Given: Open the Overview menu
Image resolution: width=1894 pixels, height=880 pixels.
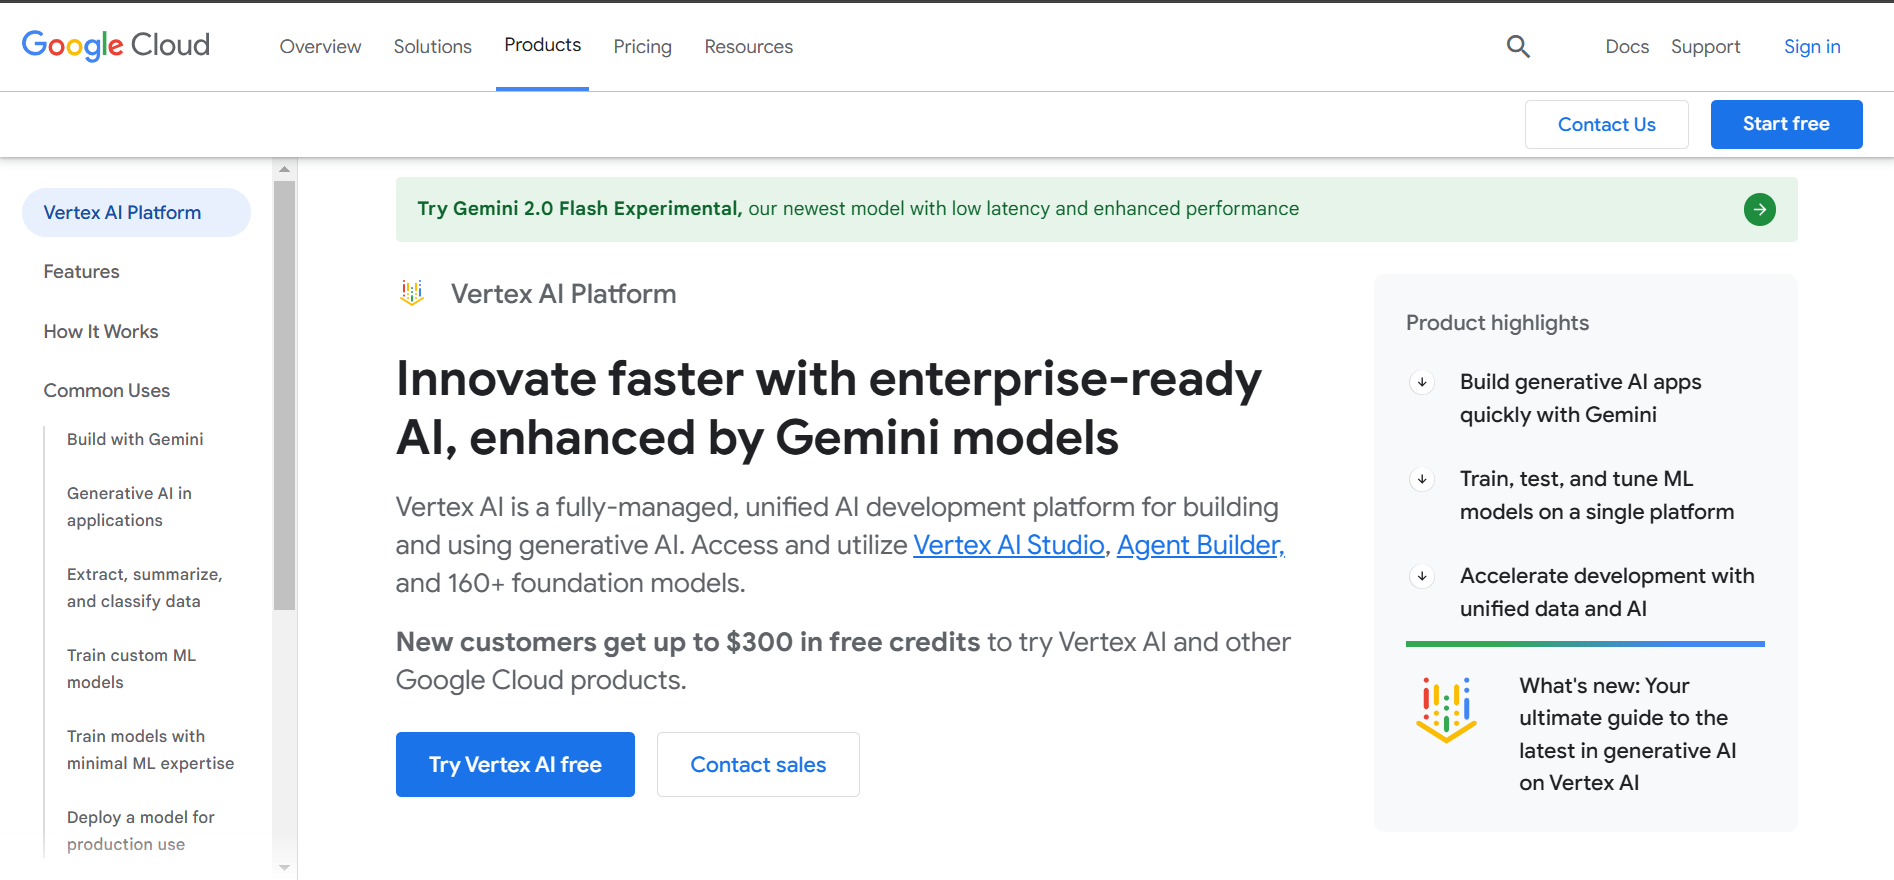Looking at the screenshot, I should [320, 46].
